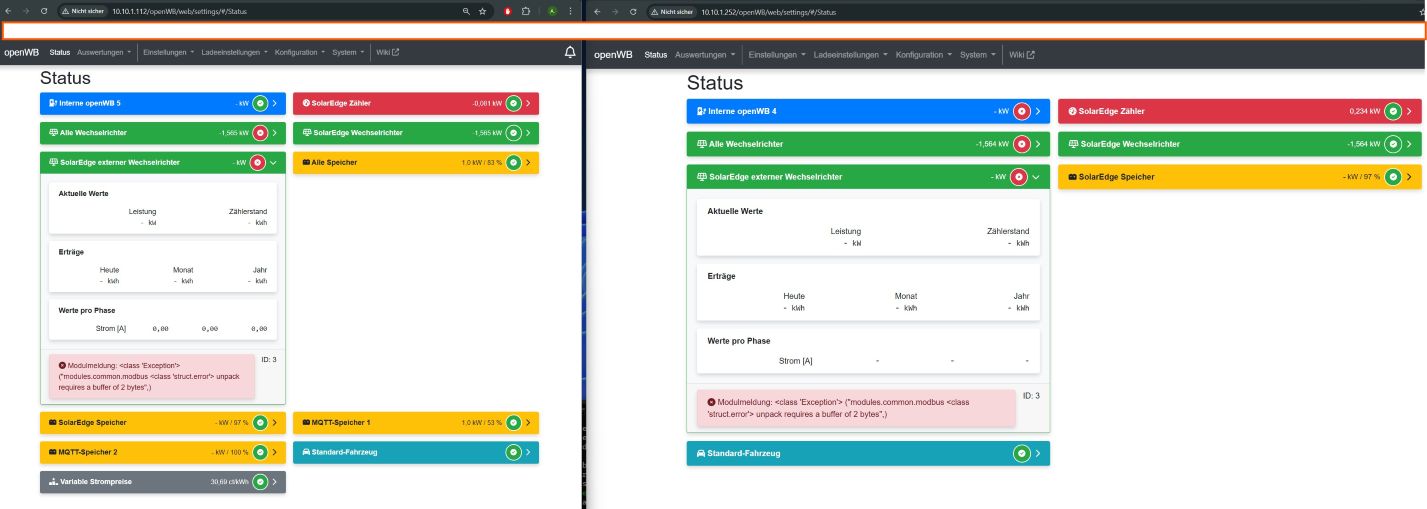Open Einstellungen menu in right window

pyautogui.click(x=776, y=55)
